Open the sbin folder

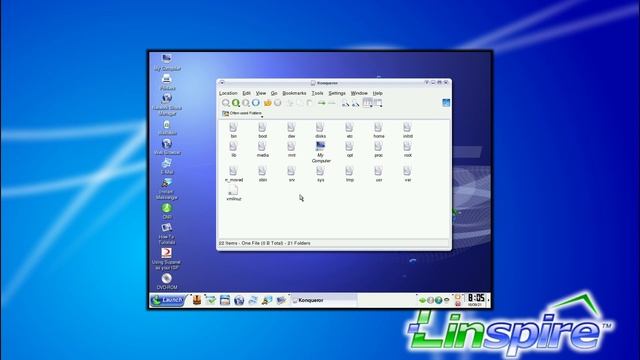pos(262,174)
